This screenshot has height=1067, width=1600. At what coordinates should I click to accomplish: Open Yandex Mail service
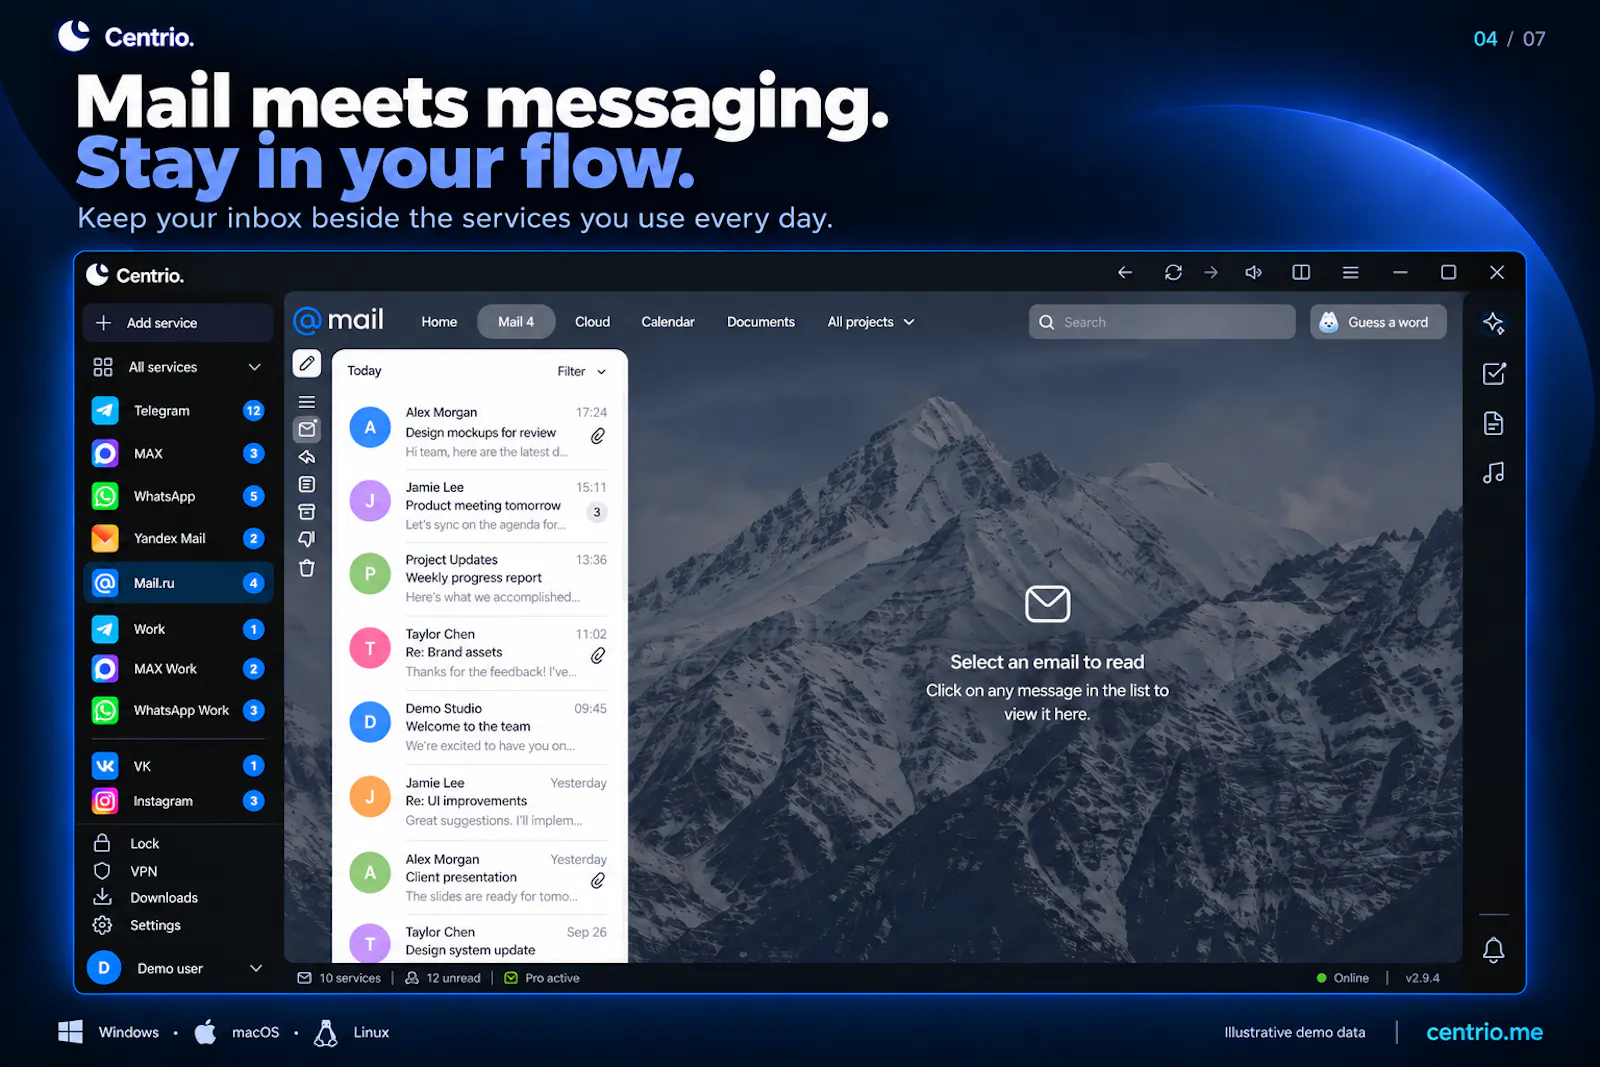(178, 538)
